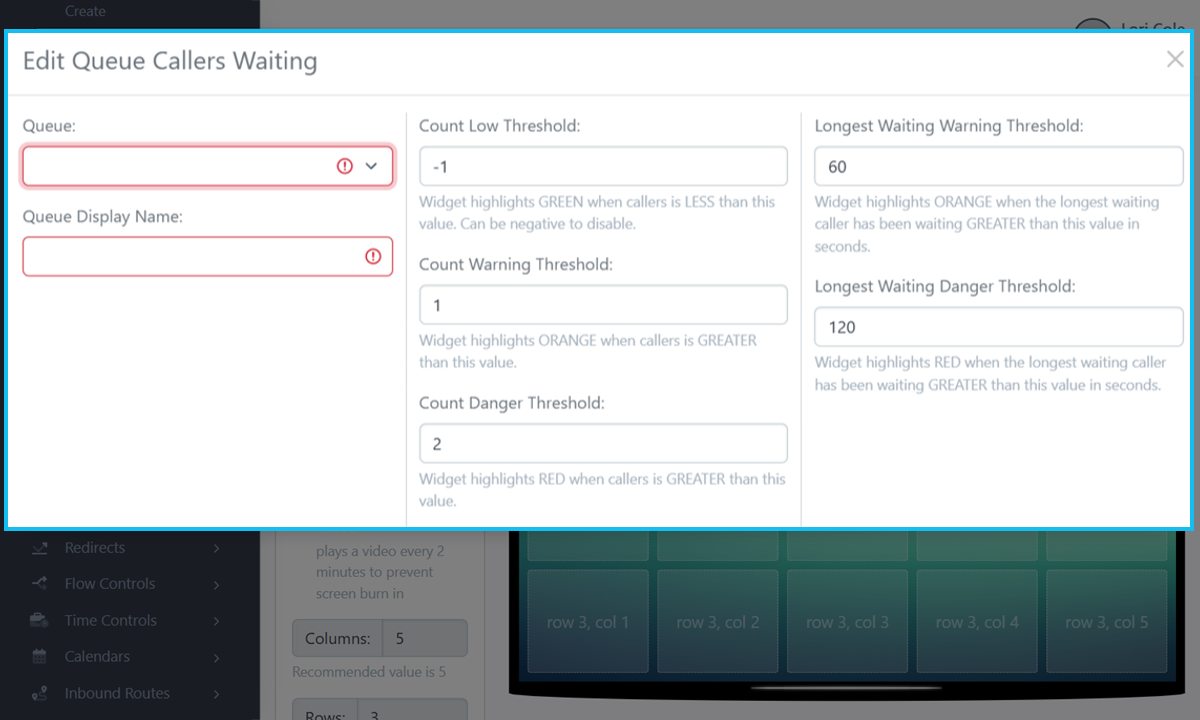
Task: Edit the Count Warning Threshold value
Action: pyautogui.click(x=603, y=305)
